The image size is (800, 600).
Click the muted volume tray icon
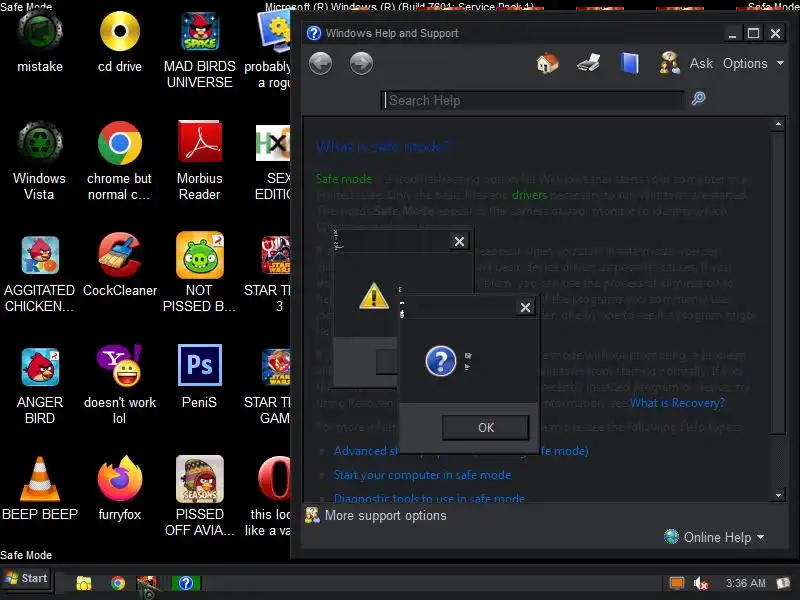[x=701, y=583]
